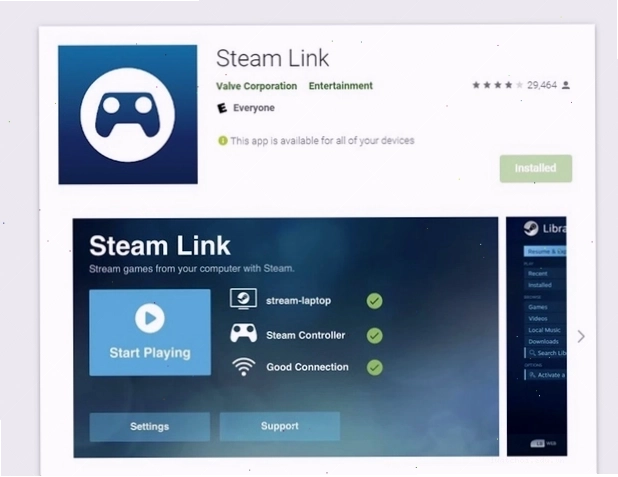This screenshot has width=618, height=477.
Task: Click Start Playing tile in screenshot
Action: pyautogui.click(x=150, y=332)
